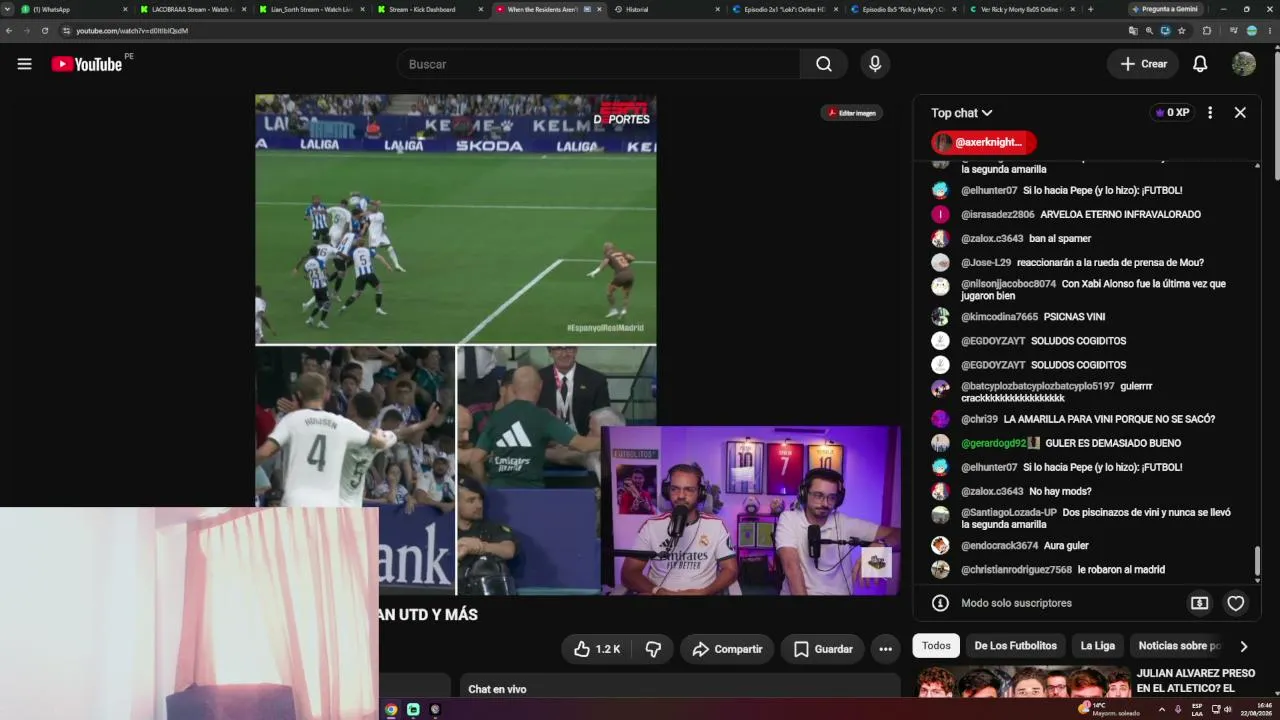Dislike the video with thumbs down
1280x720 pixels.
(653, 649)
